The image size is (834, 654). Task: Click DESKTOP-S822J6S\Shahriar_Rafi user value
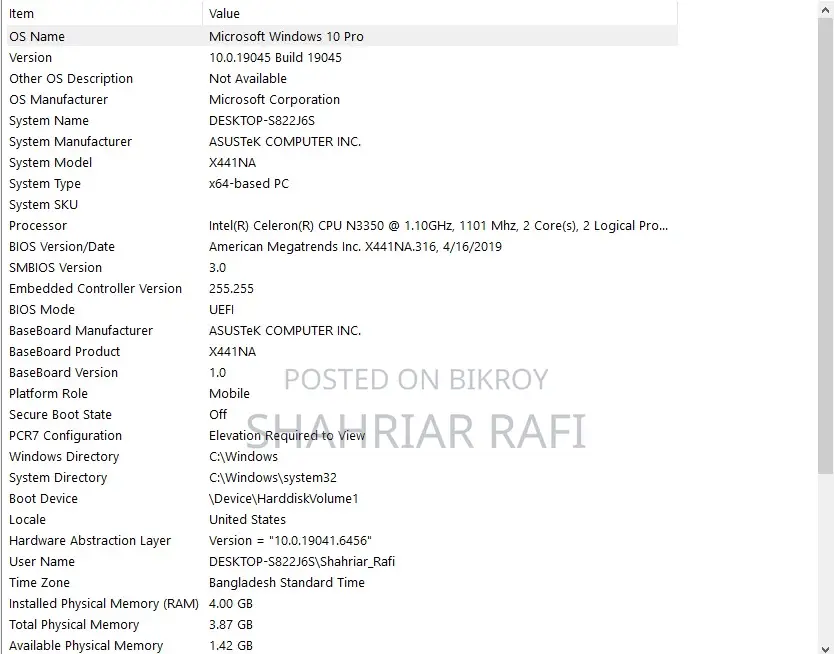coord(302,561)
